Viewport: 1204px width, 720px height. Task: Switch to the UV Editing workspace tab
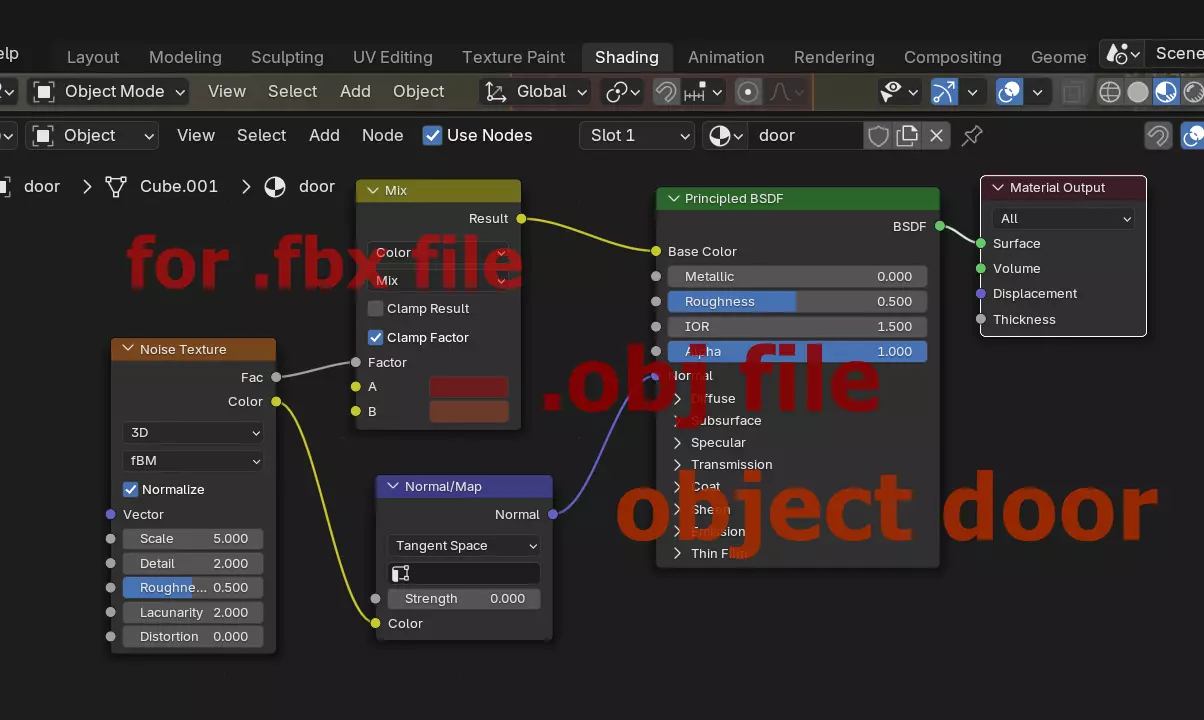click(x=393, y=57)
